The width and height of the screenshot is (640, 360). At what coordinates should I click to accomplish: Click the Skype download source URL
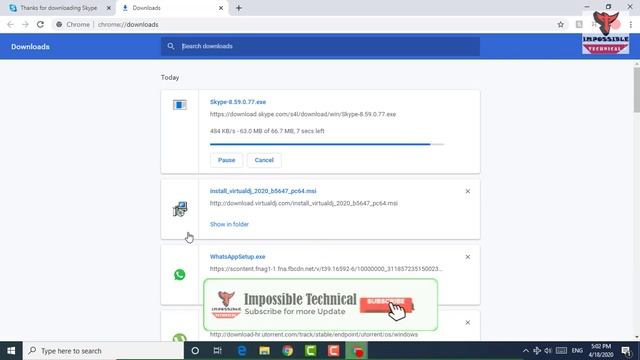pos(303,114)
